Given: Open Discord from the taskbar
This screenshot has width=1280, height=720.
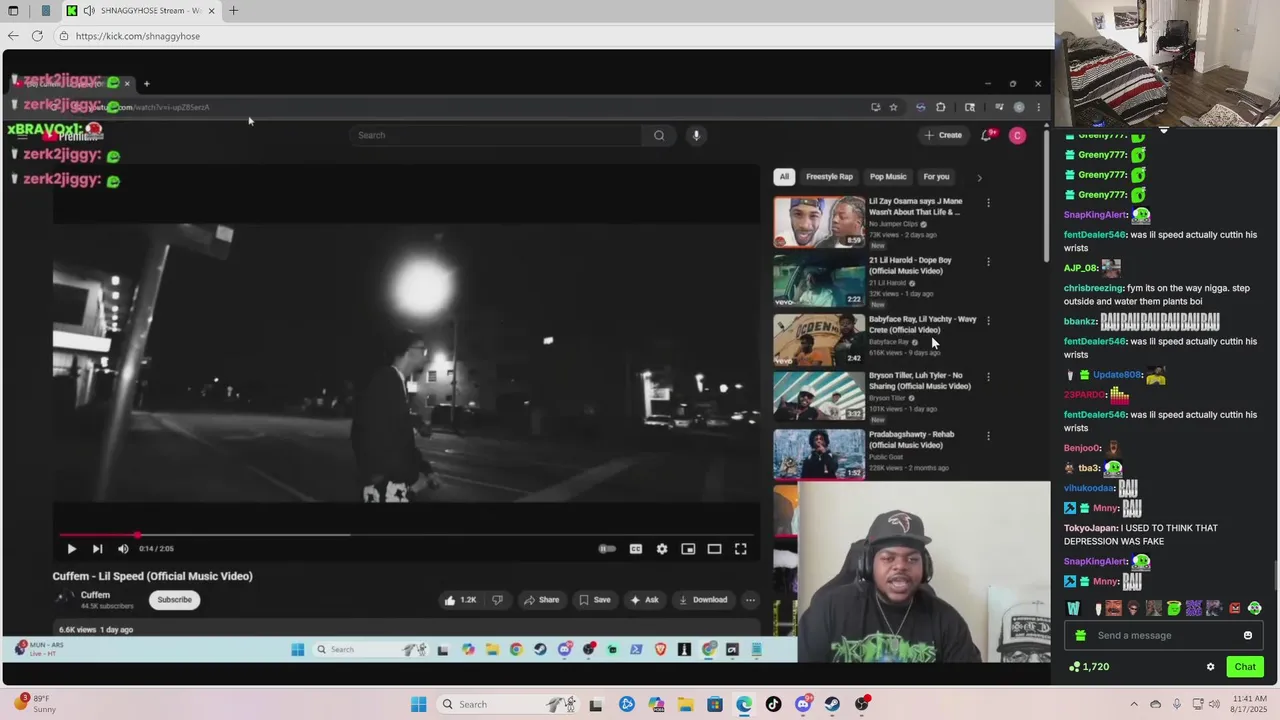Looking at the screenshot, I should (803, 704).
